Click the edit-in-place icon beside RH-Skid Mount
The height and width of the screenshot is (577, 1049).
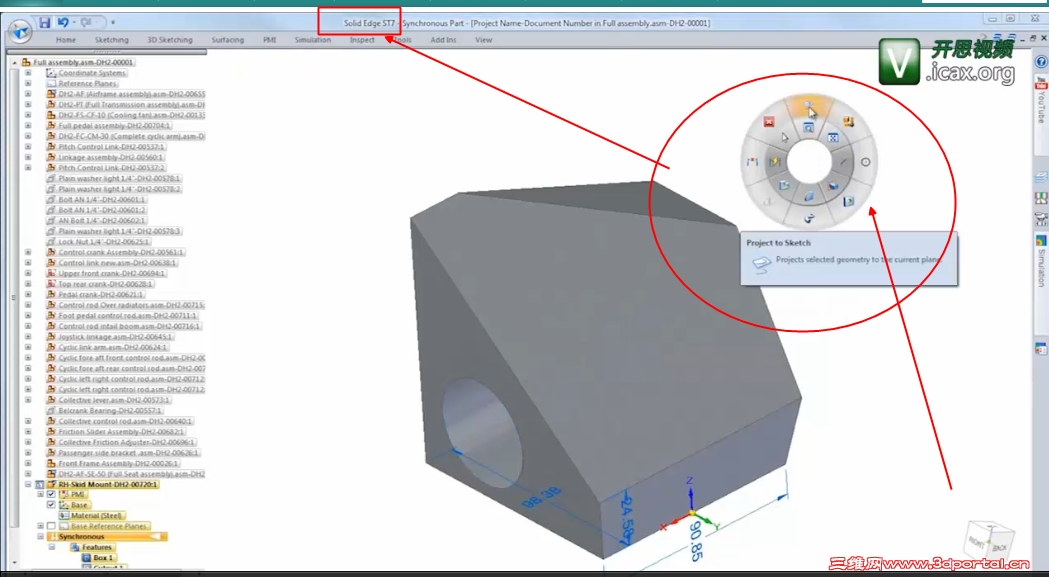(39, 484)
